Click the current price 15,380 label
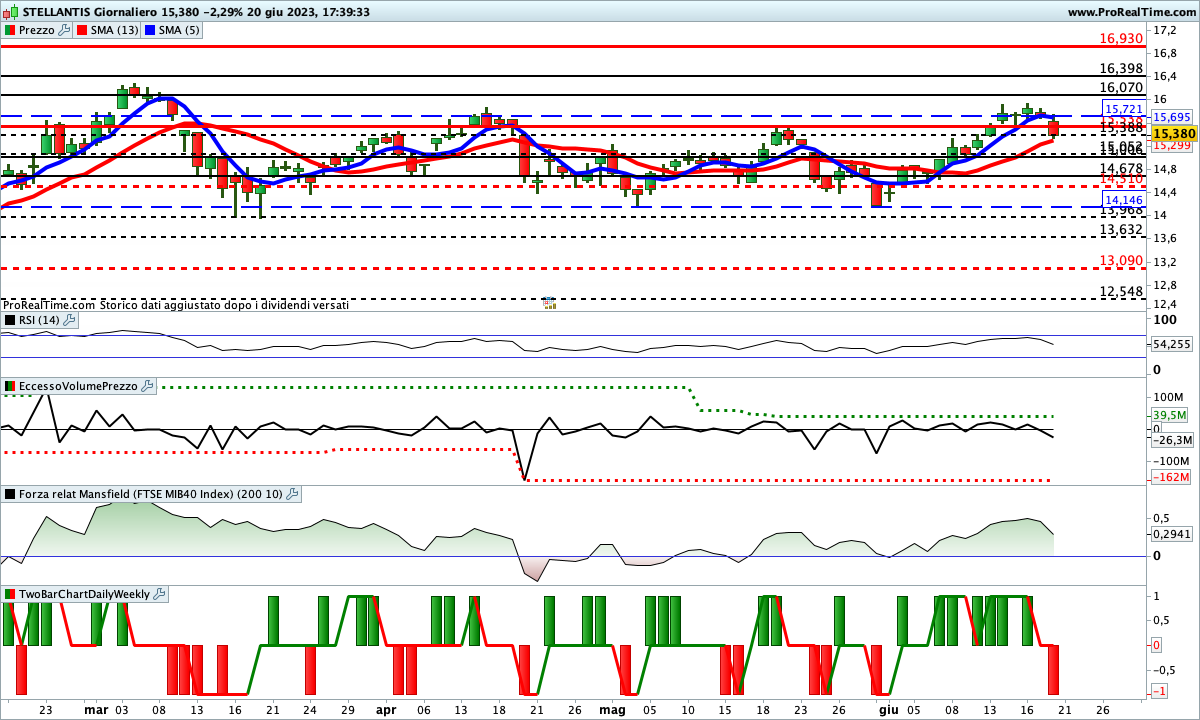 pos(1174,133)
